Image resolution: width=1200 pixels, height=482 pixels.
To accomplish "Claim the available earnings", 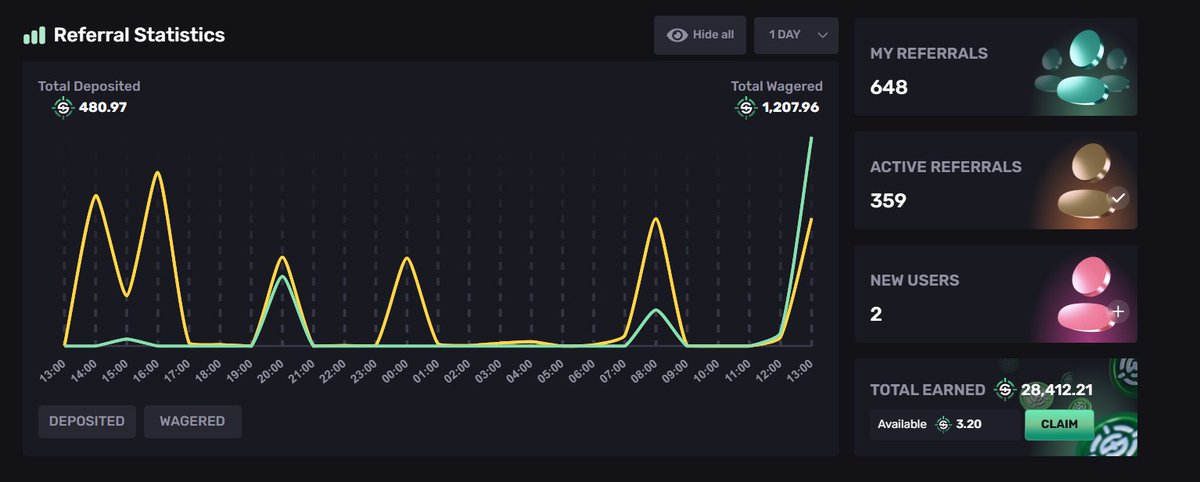I will pyautogui.click(x=1059, y=424).
